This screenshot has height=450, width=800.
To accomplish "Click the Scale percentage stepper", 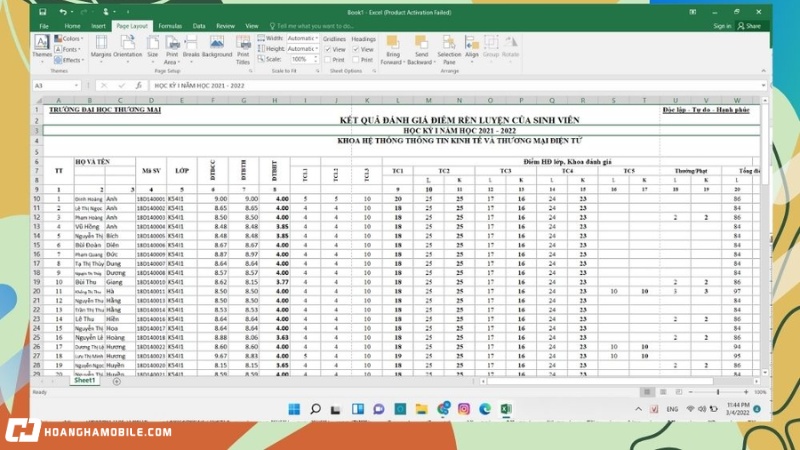I will (x=316, y=60).
